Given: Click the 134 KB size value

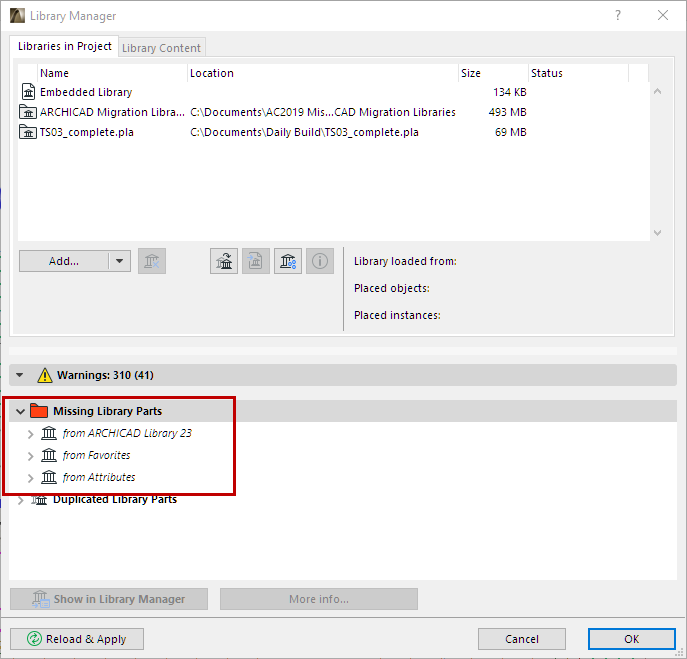Looking at the screenshot, I should pyautogui.click(x=510, y=92).
